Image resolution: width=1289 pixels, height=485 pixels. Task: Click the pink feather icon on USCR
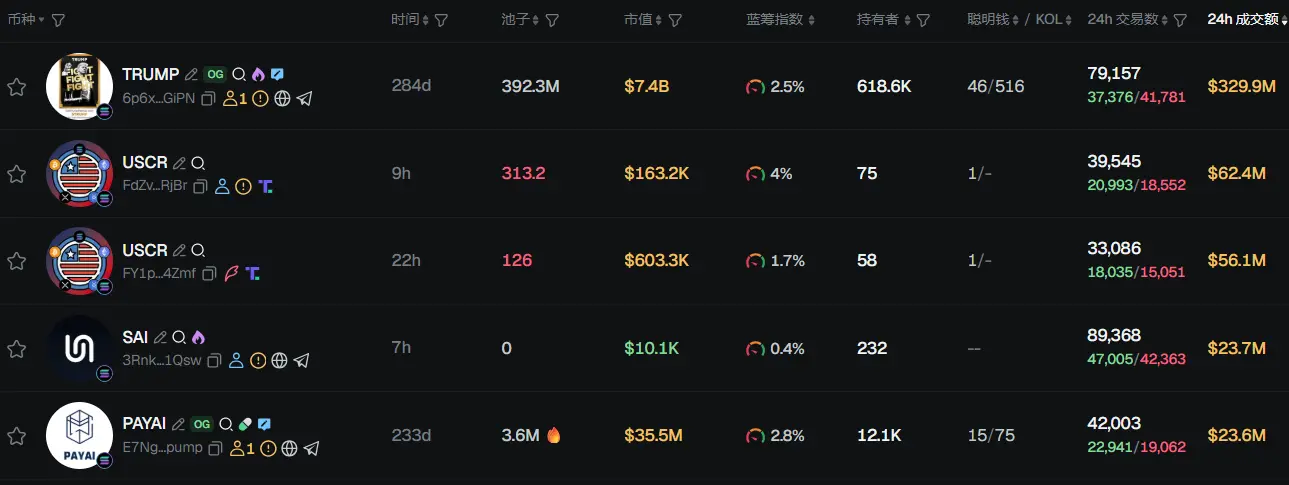tap(231, 273)
